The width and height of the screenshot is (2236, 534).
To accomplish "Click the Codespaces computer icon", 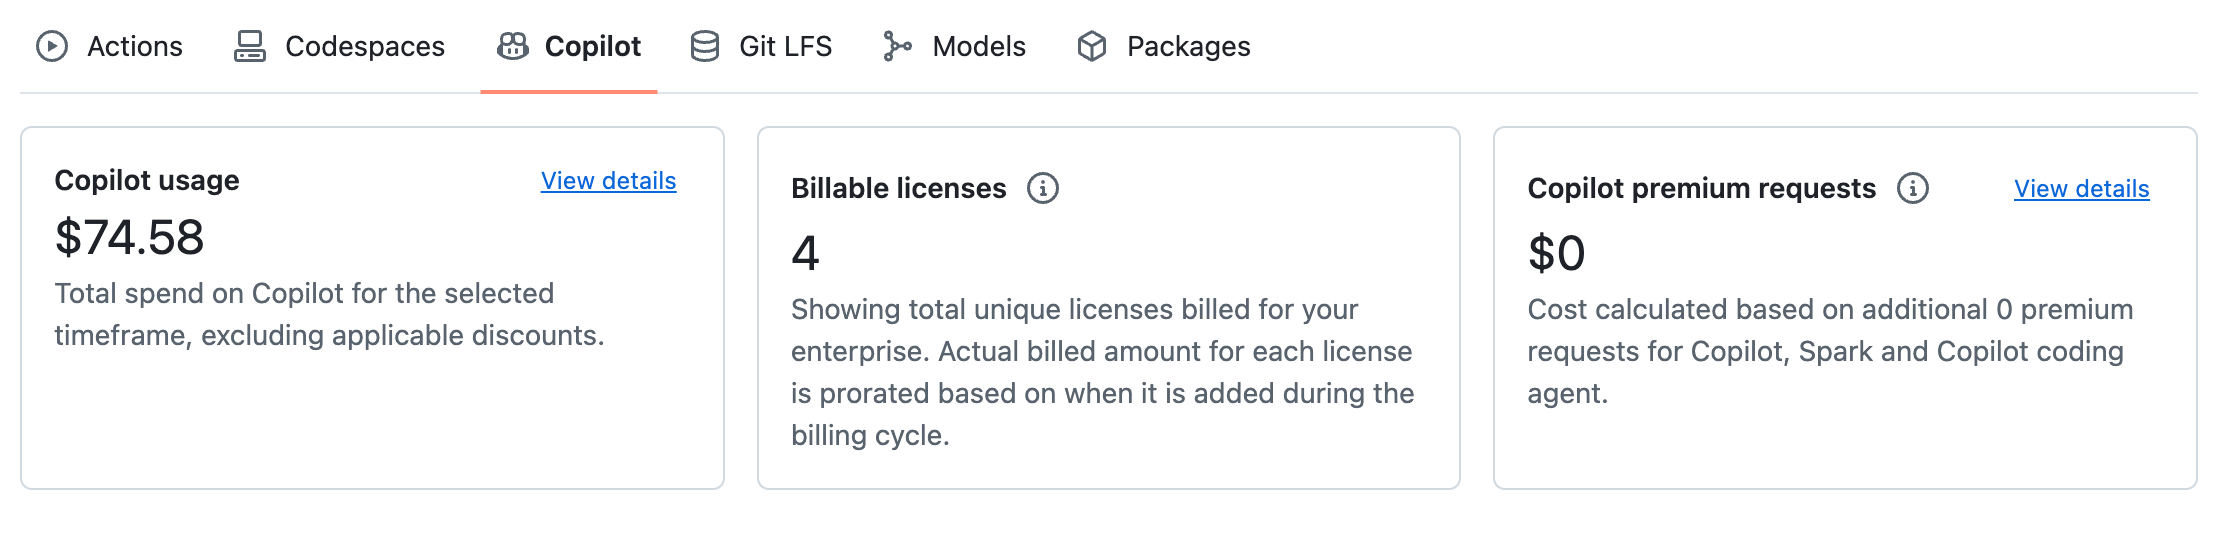I will (250, 46).
